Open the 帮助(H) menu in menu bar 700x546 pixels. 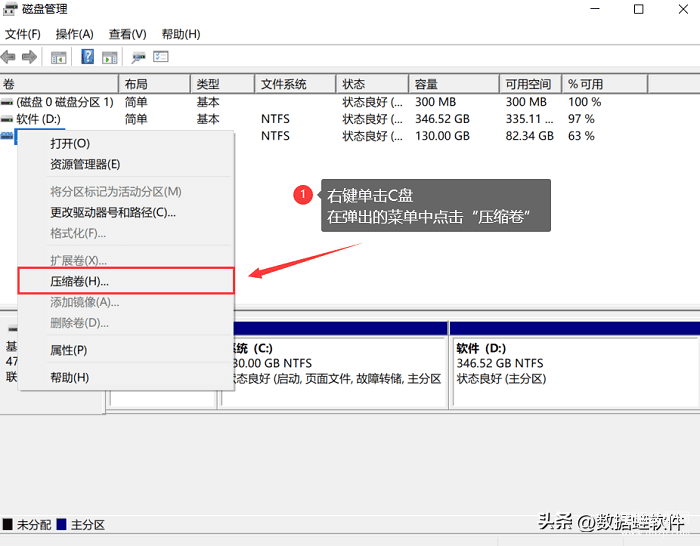pyautogui.click(x=181, y=34)
